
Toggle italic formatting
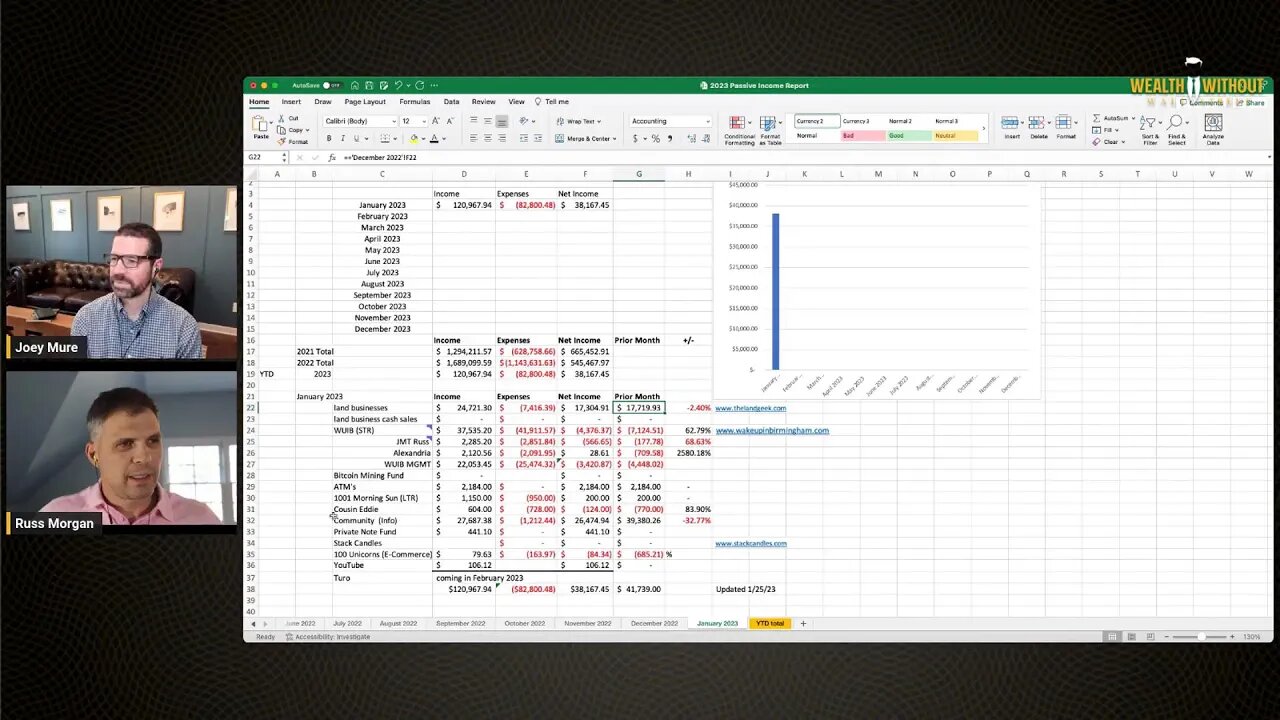342,138
